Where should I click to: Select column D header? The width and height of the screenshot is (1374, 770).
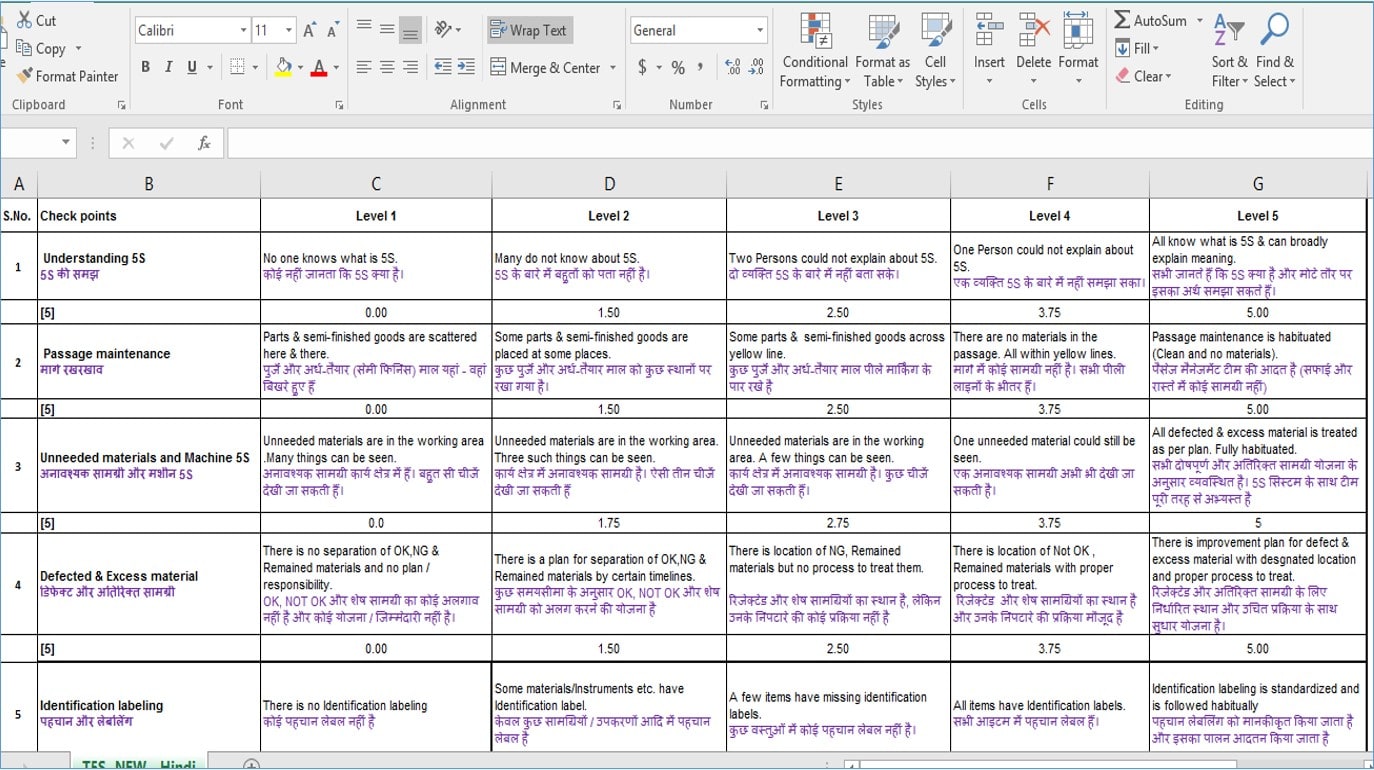pos(609,183)
